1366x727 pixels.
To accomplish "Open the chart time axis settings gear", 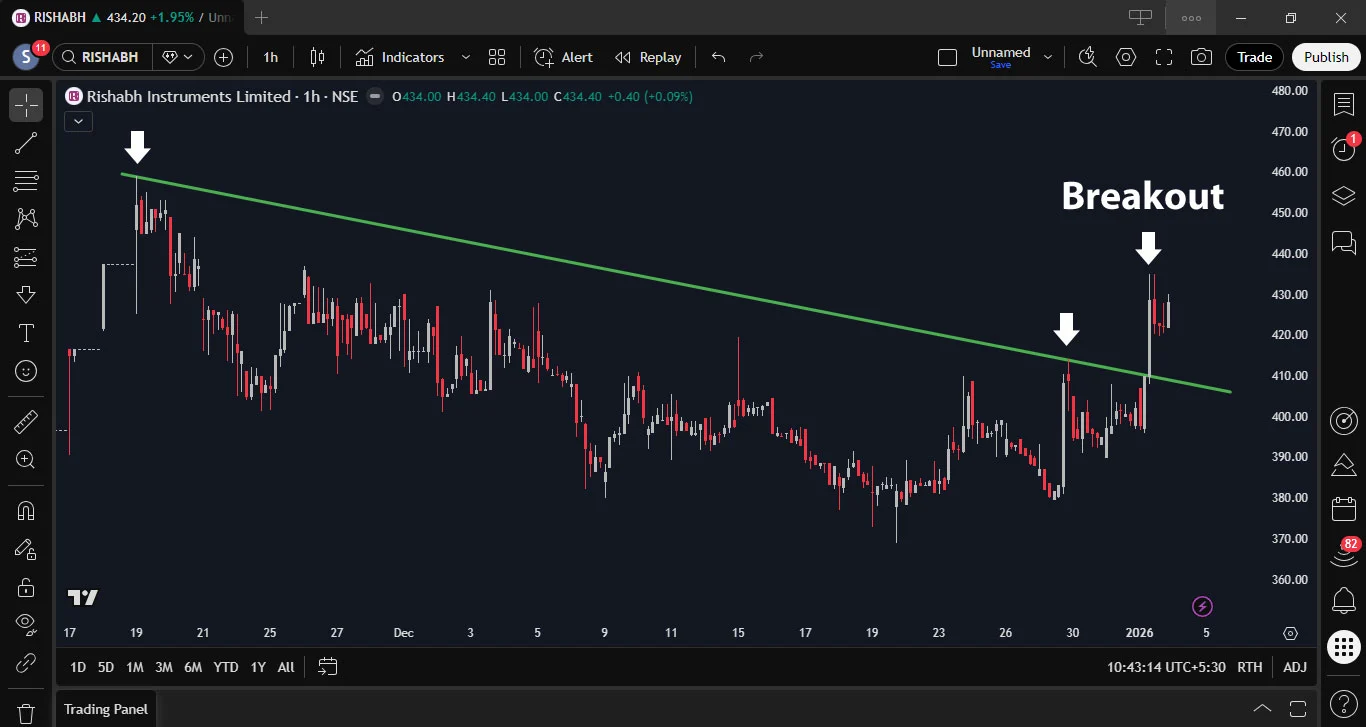I will click(x=1291, y=633).
